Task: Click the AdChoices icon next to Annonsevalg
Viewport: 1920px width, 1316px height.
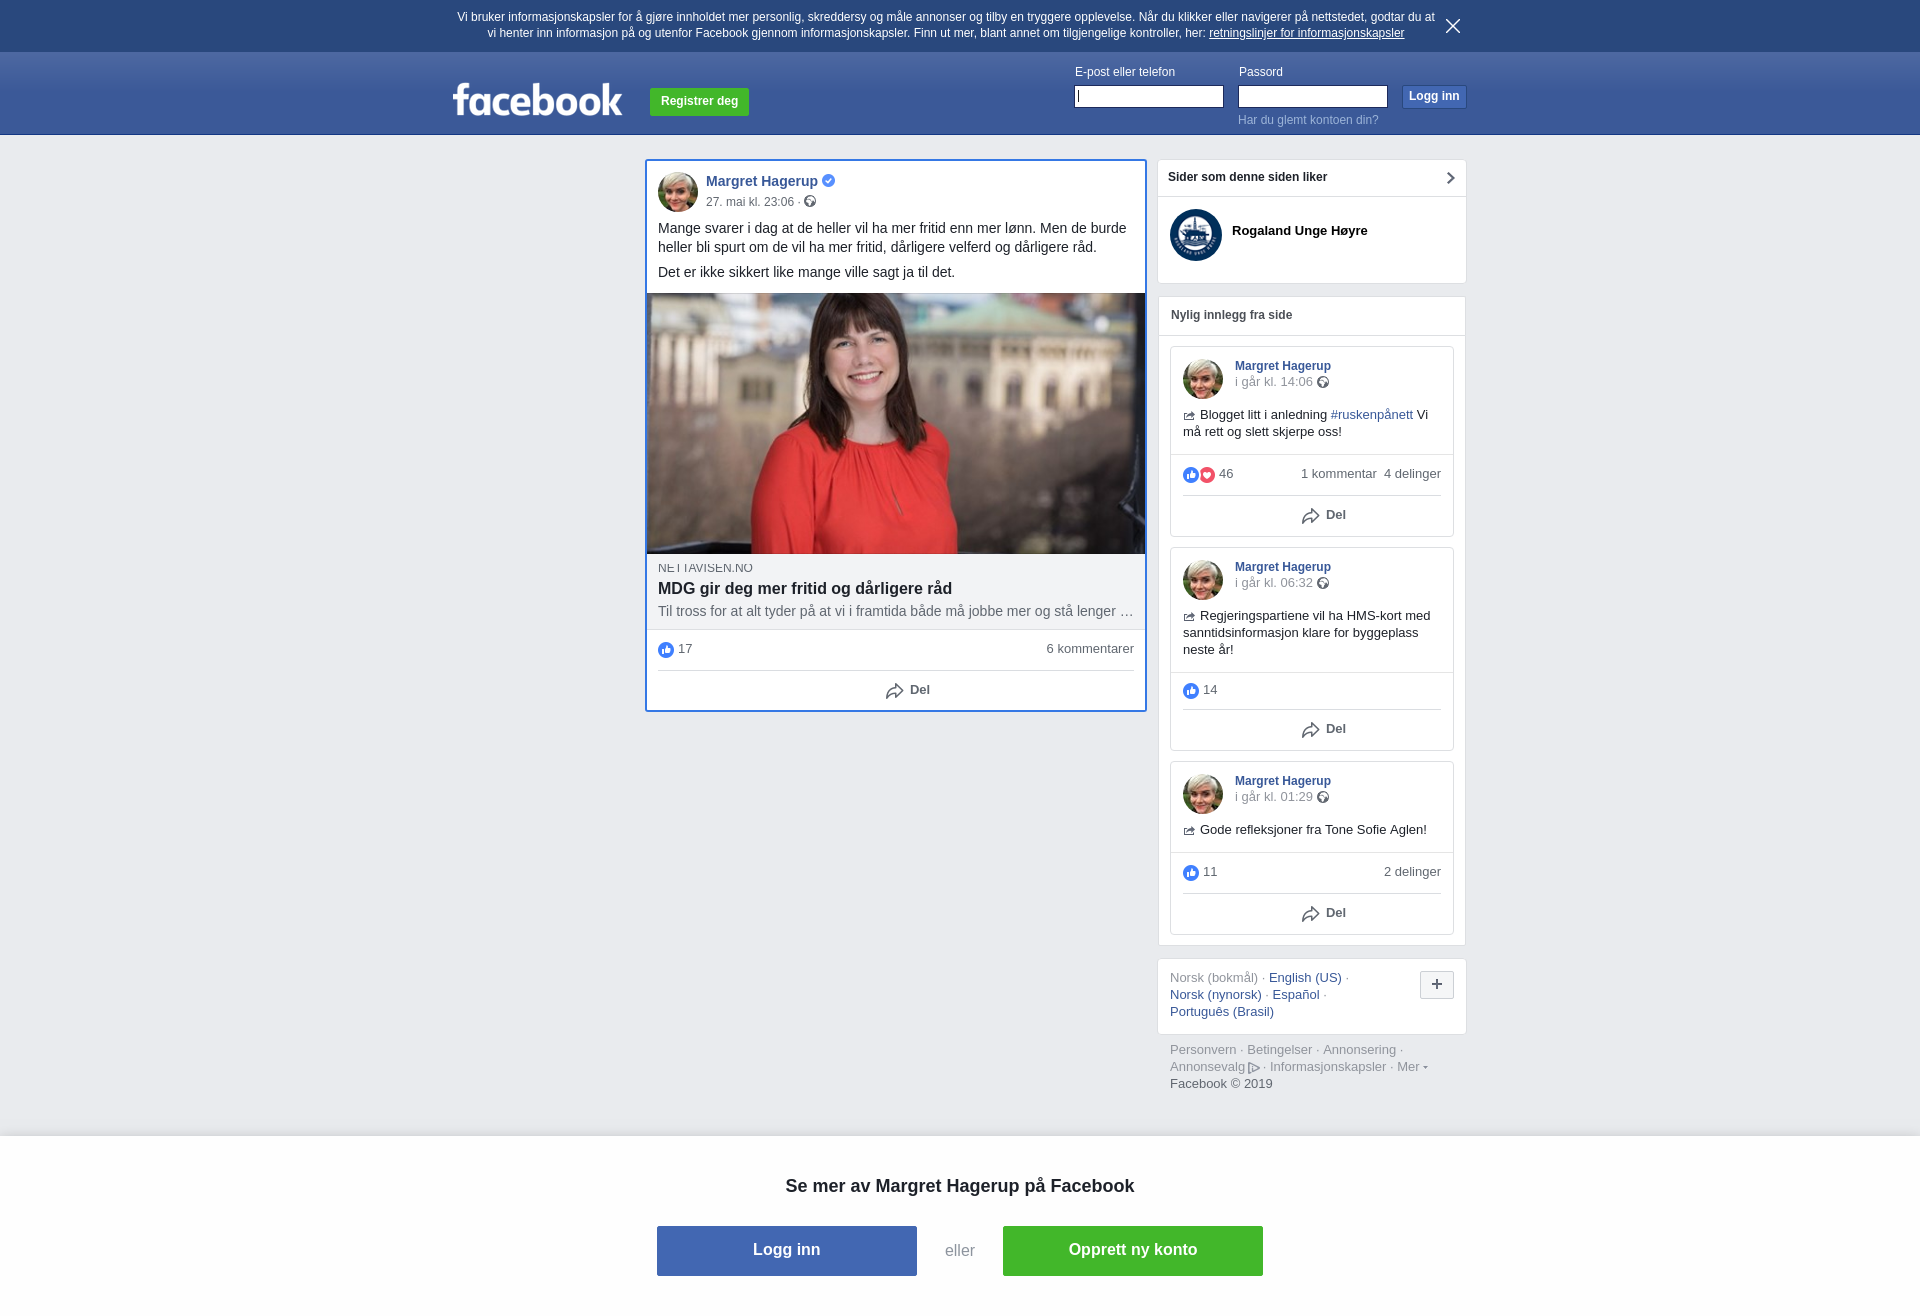Action: click(1254, 1068)
